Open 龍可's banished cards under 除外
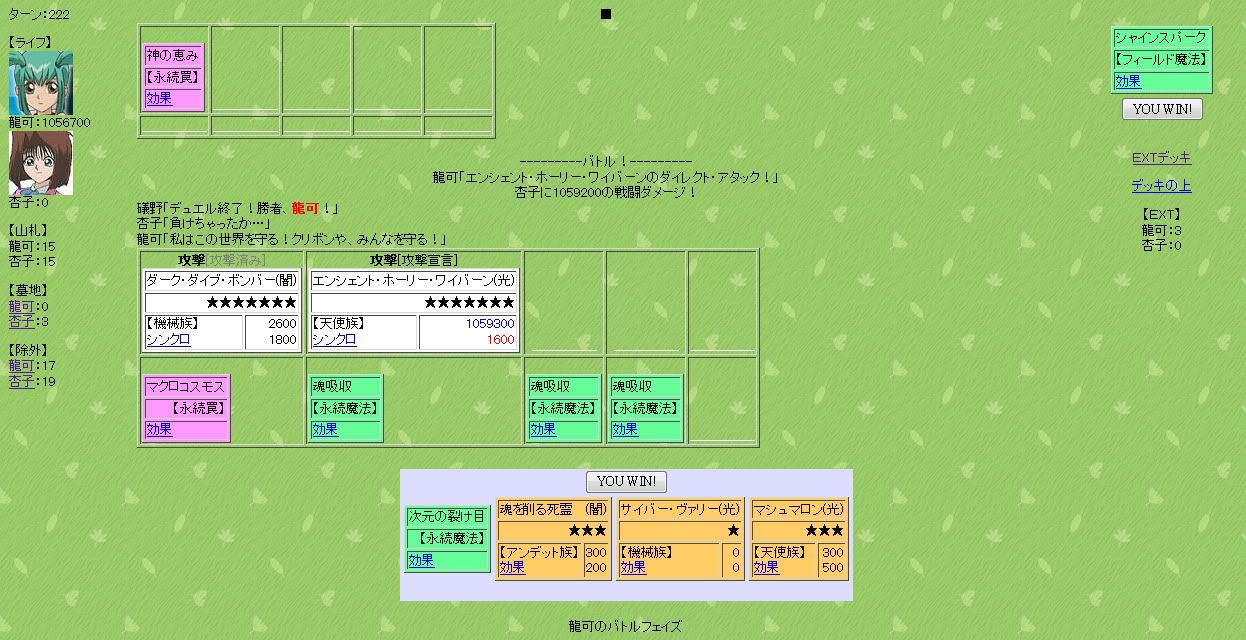 (21, 366)
